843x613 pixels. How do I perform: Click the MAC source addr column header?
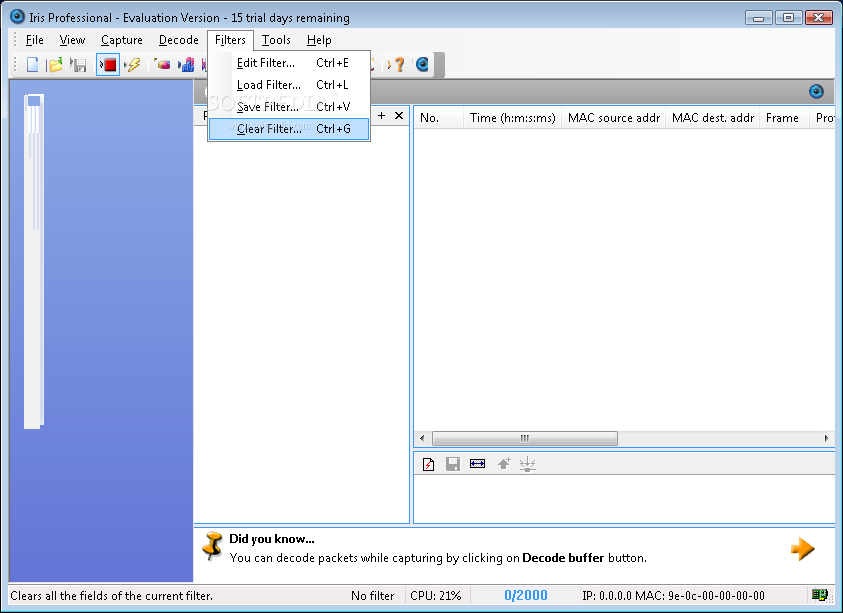pyautogui.click(x=613, y=118)
